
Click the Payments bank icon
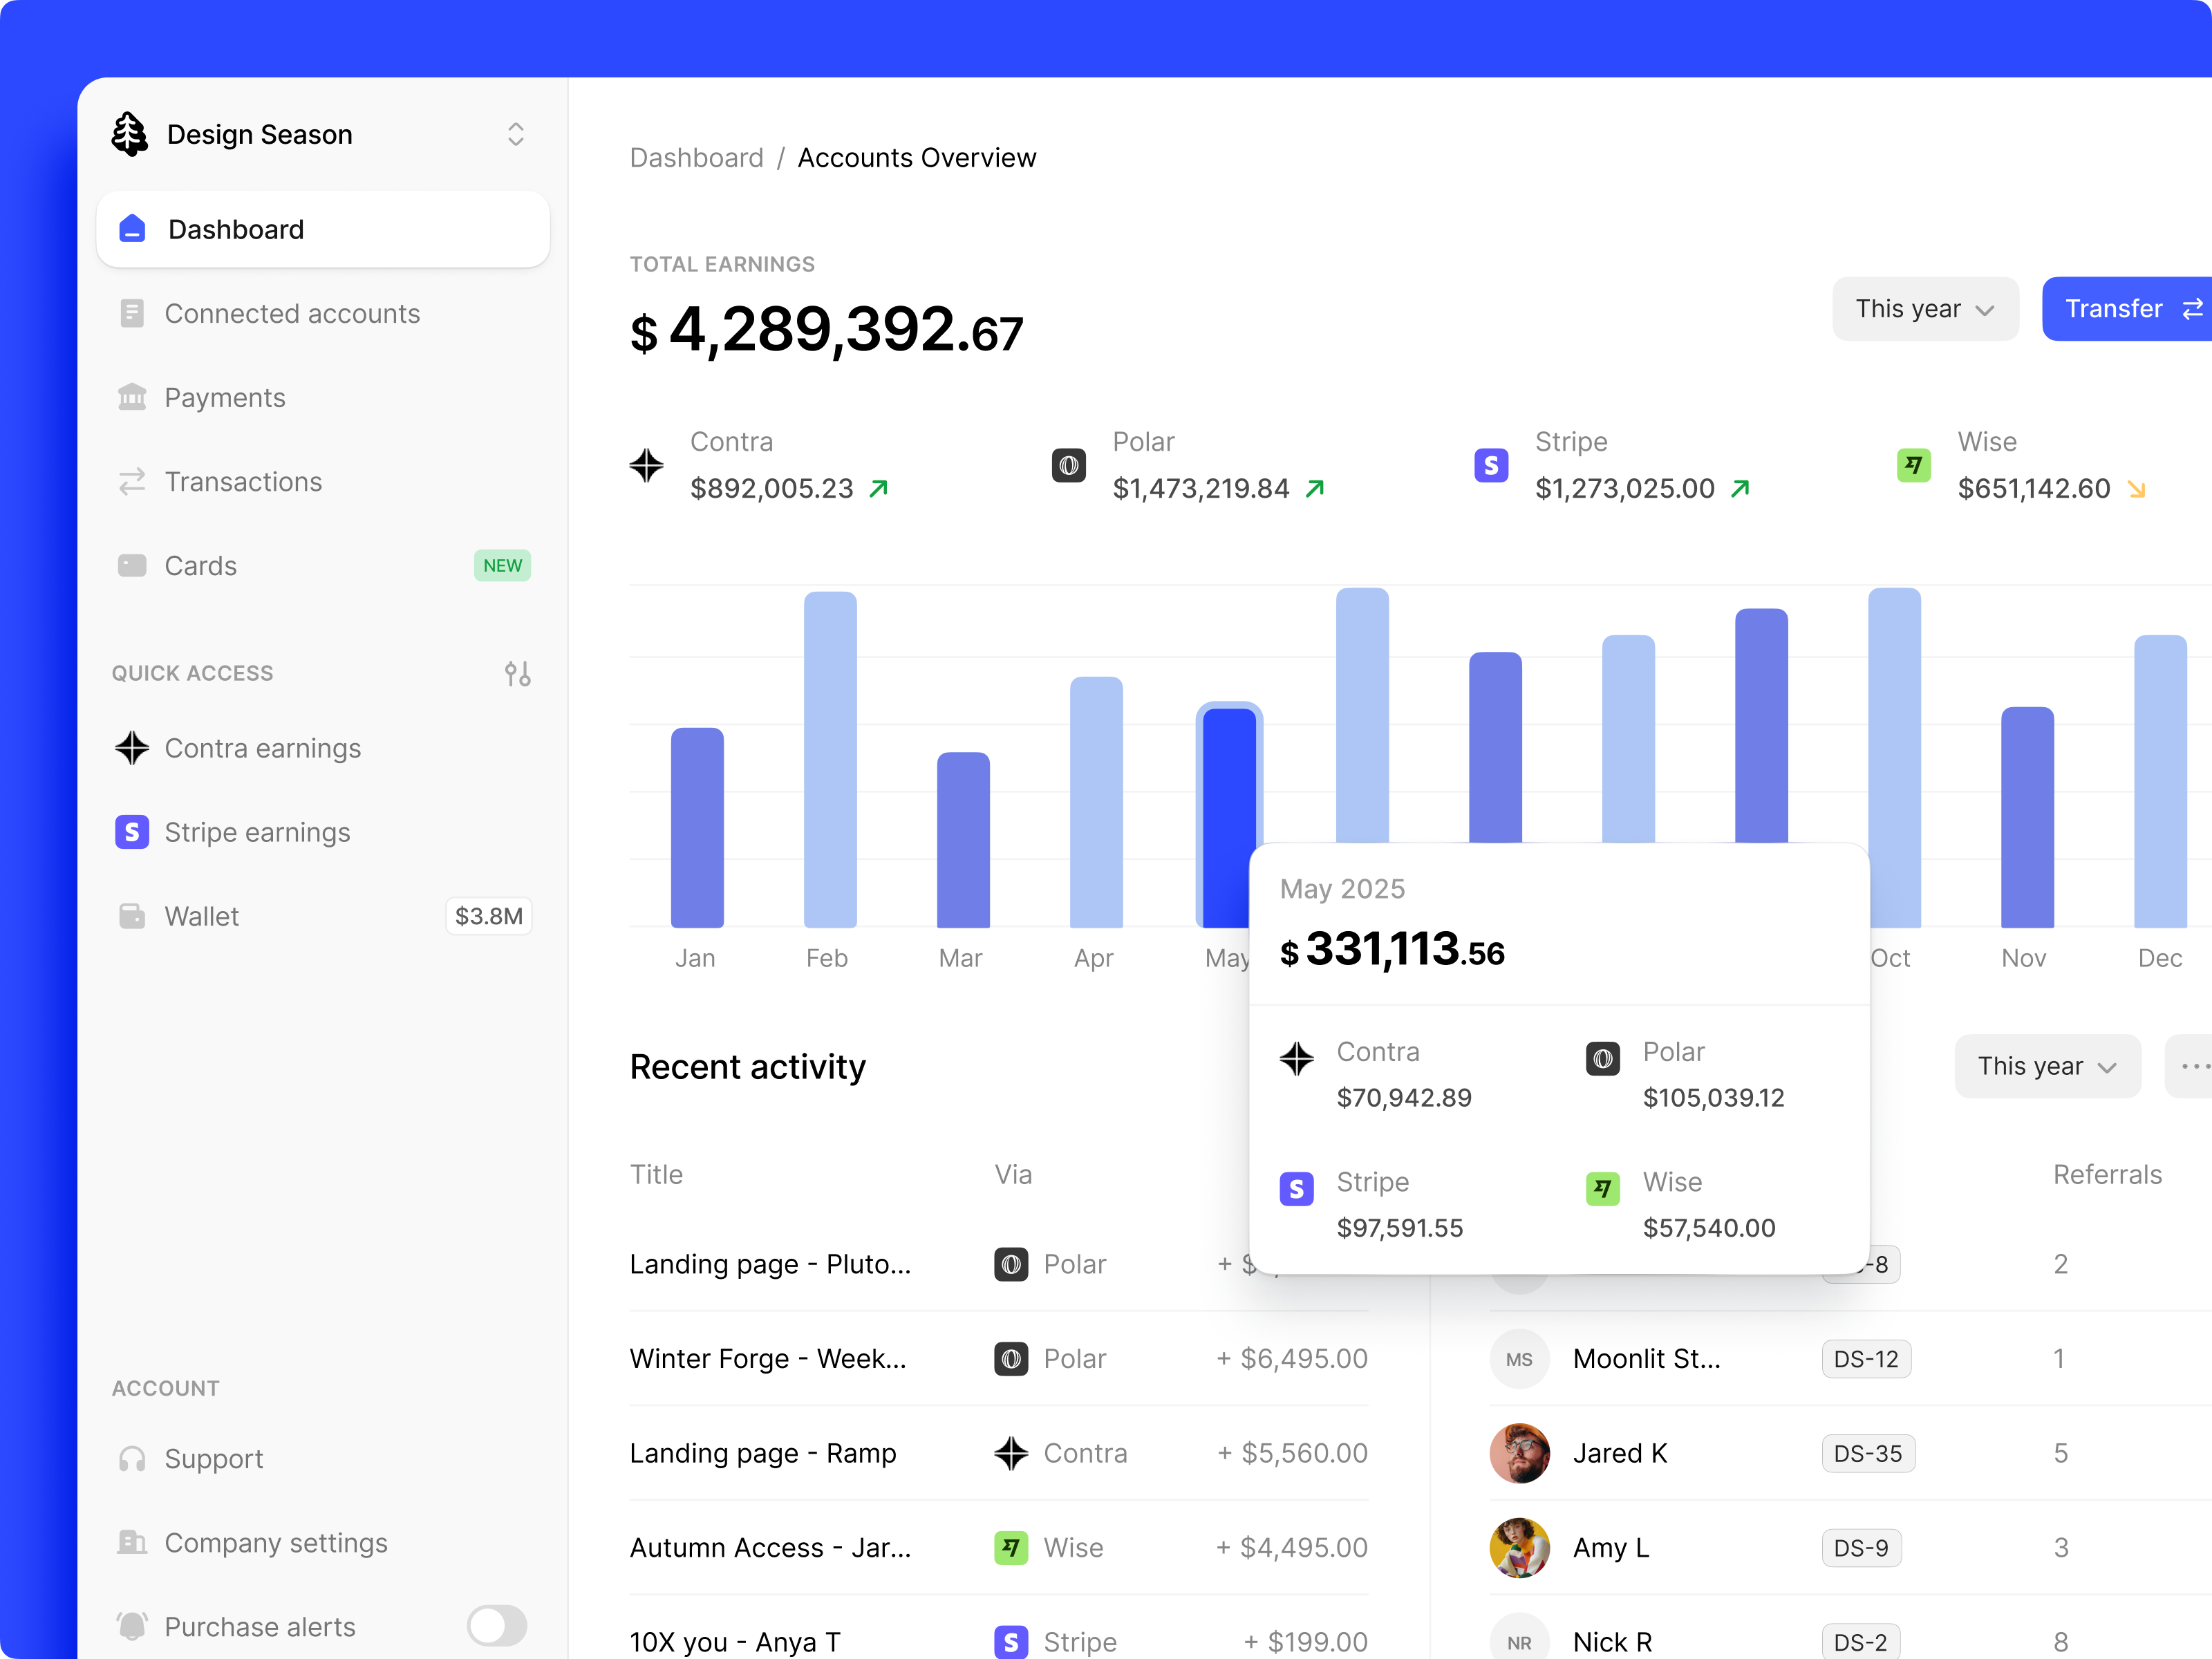click(132, 397)
